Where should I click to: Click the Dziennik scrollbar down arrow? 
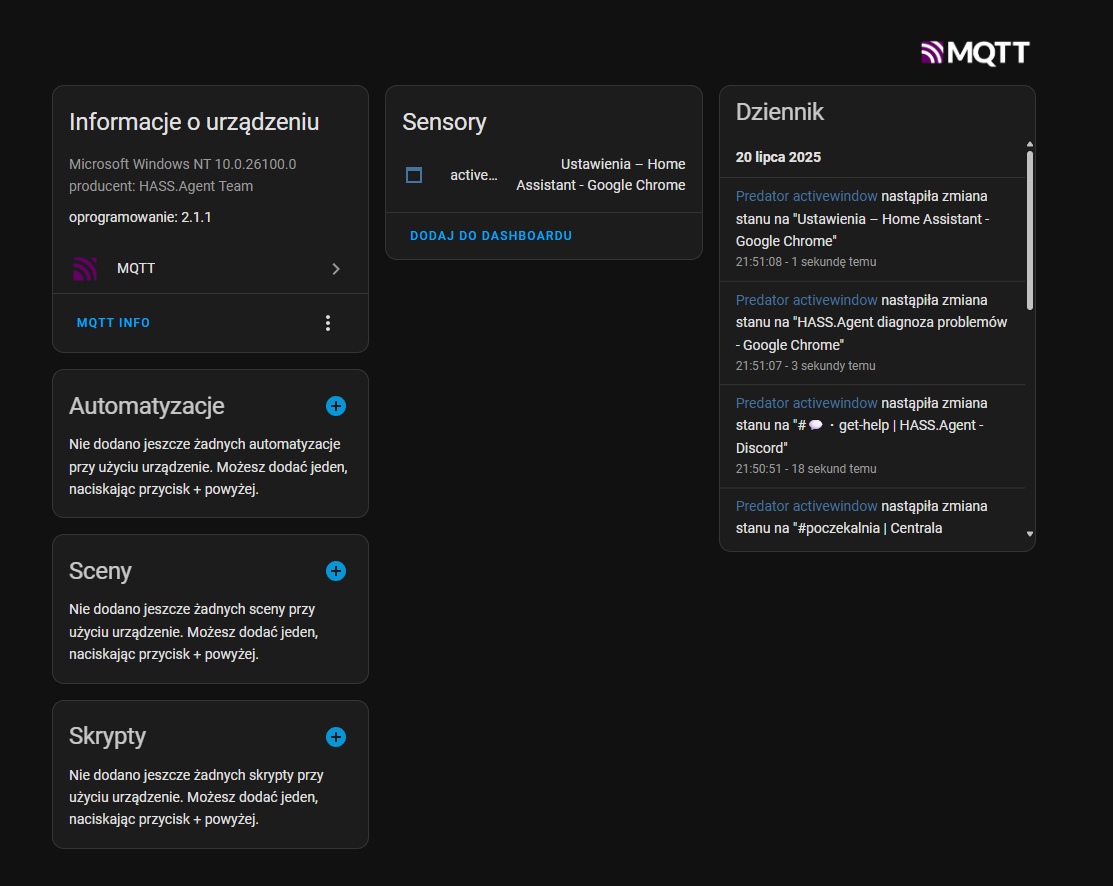coord(1030,534)
